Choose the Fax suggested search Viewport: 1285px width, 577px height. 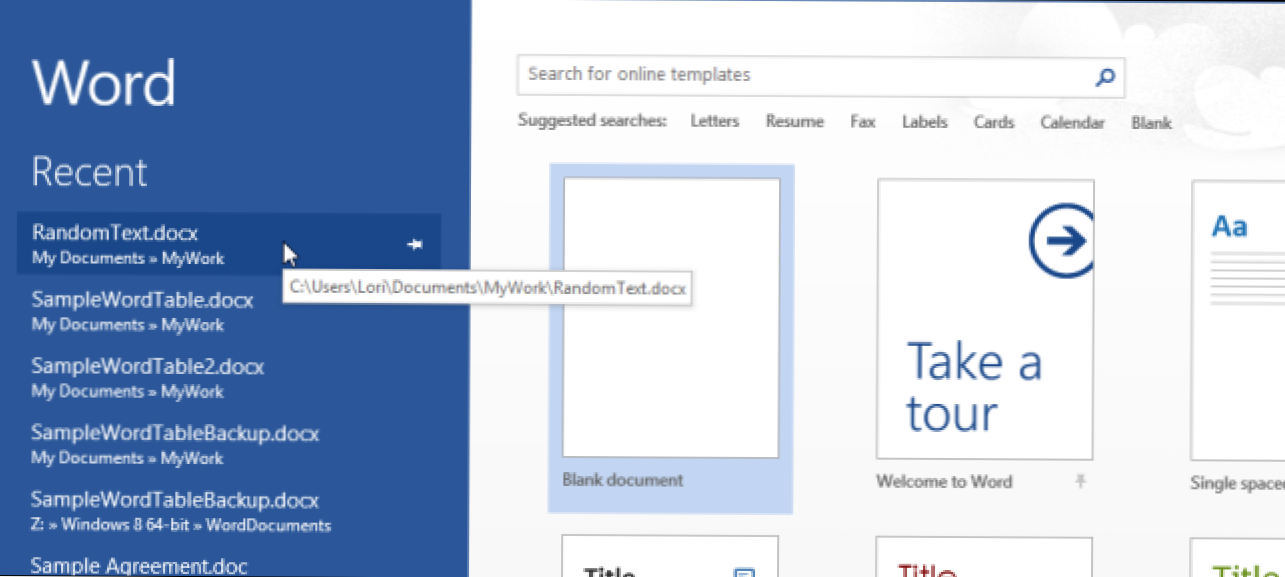[863, 122]
